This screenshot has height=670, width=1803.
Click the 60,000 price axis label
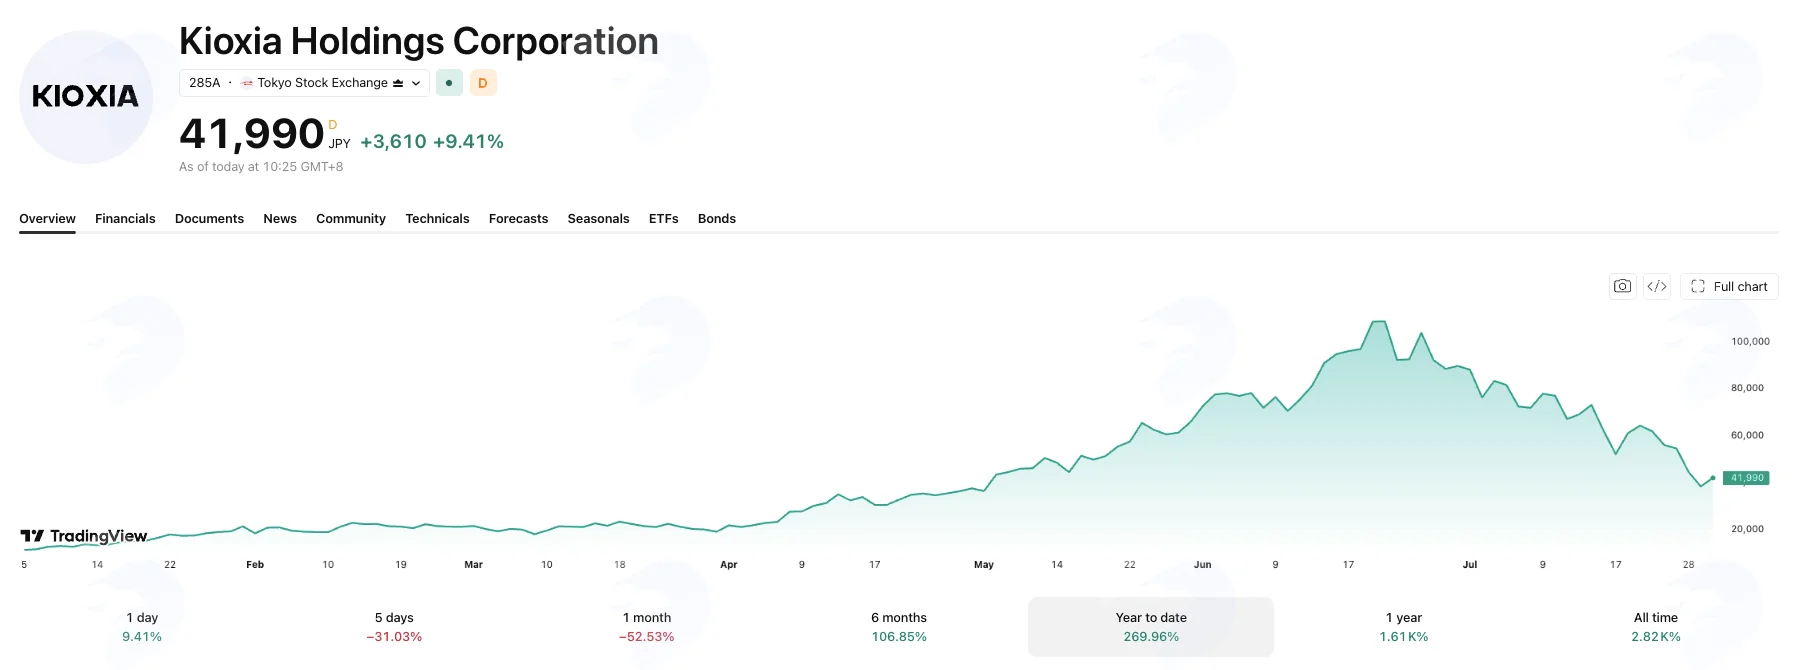1747,435
